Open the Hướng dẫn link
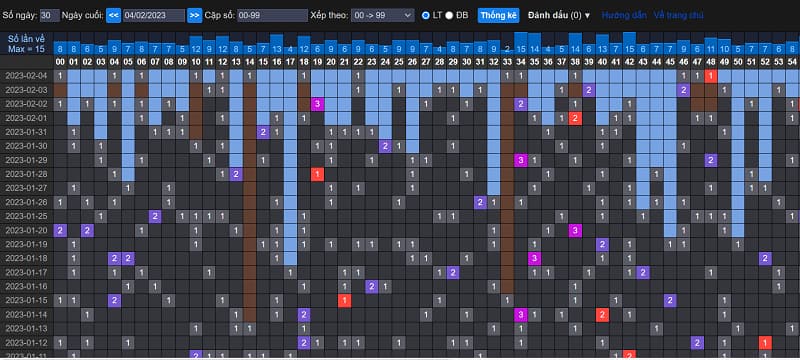 pos(624,15)
